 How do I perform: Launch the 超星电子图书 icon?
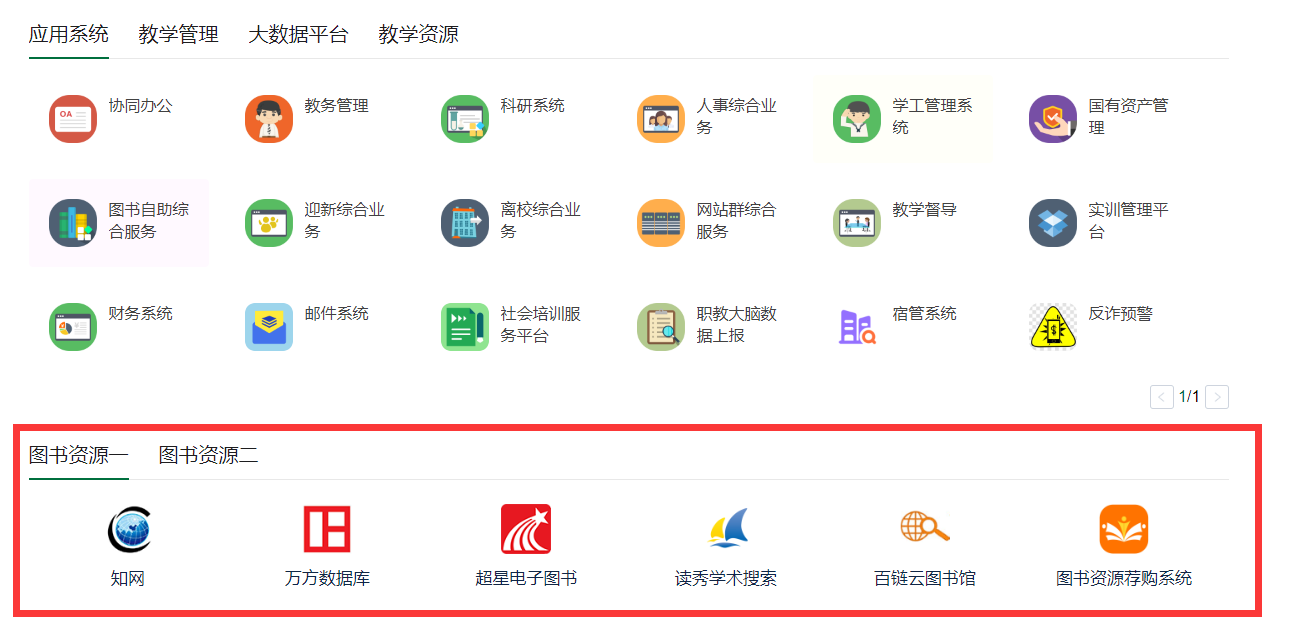pyautogui.click(x=526, y=529)
